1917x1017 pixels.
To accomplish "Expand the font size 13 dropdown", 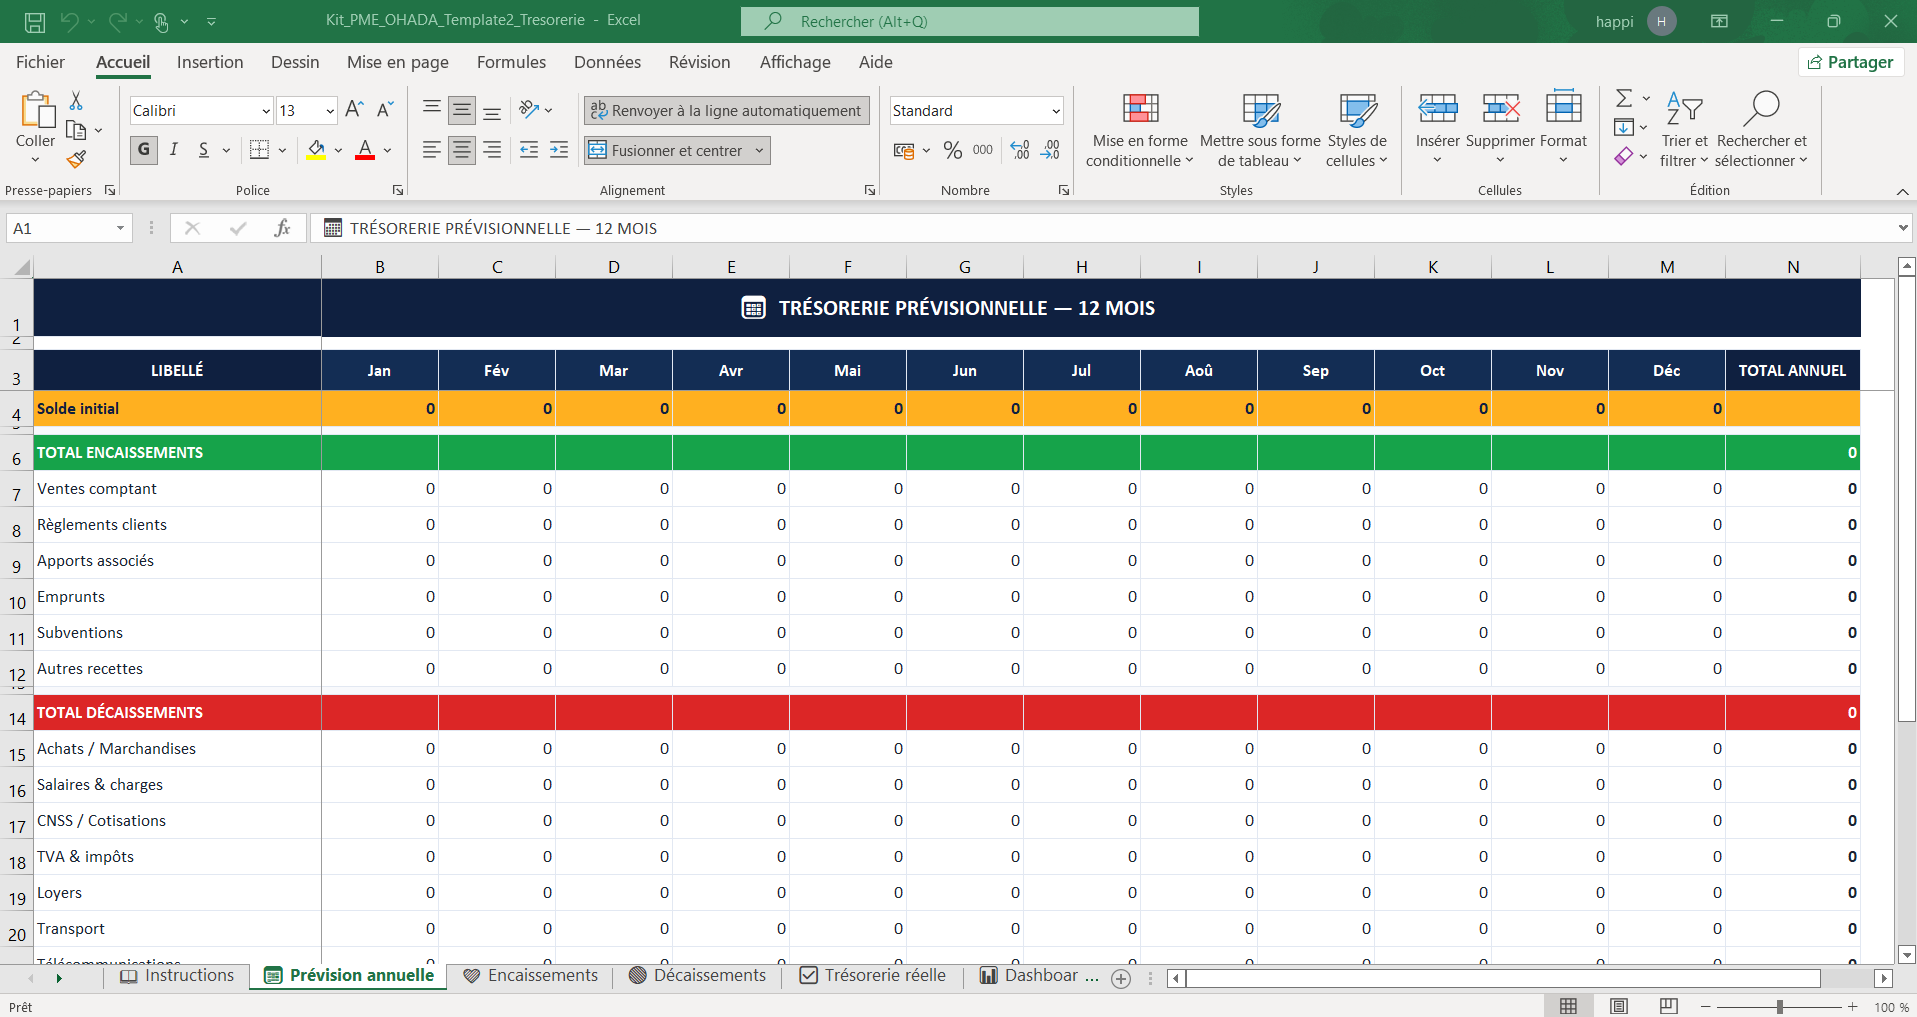I will 329,111.
